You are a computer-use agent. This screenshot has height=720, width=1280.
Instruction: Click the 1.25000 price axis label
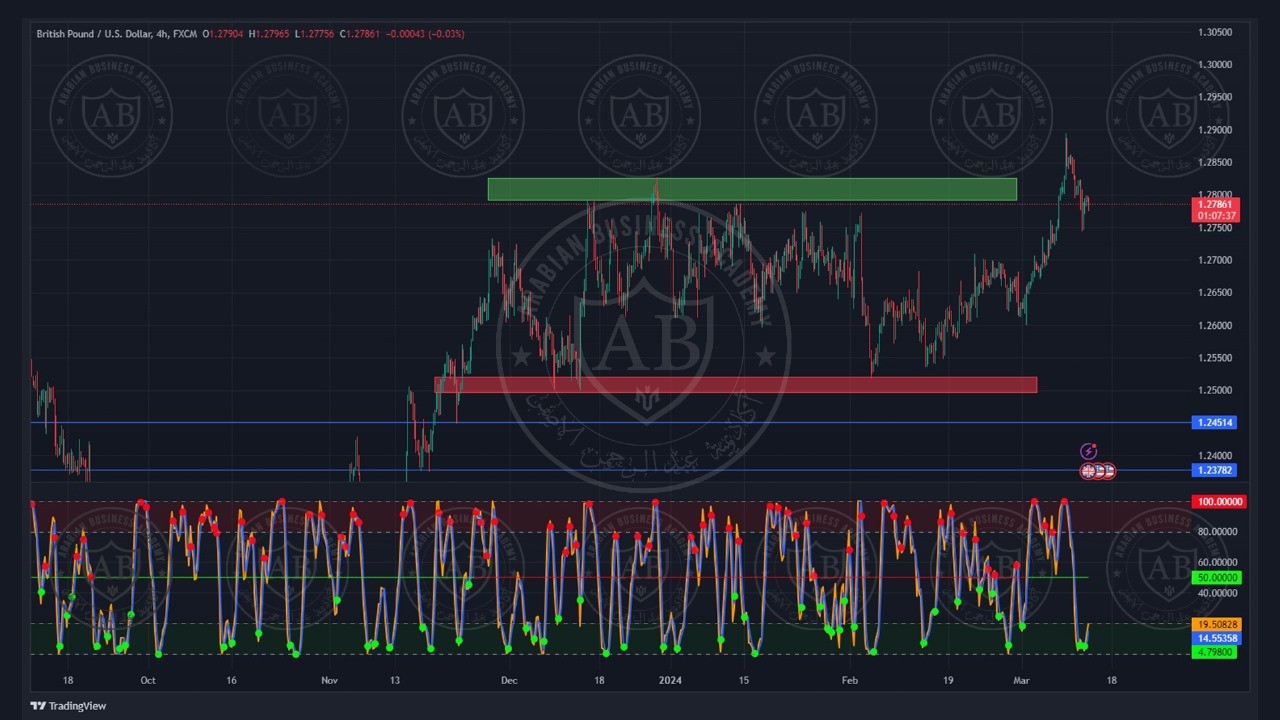click(x=1215, y=390)
